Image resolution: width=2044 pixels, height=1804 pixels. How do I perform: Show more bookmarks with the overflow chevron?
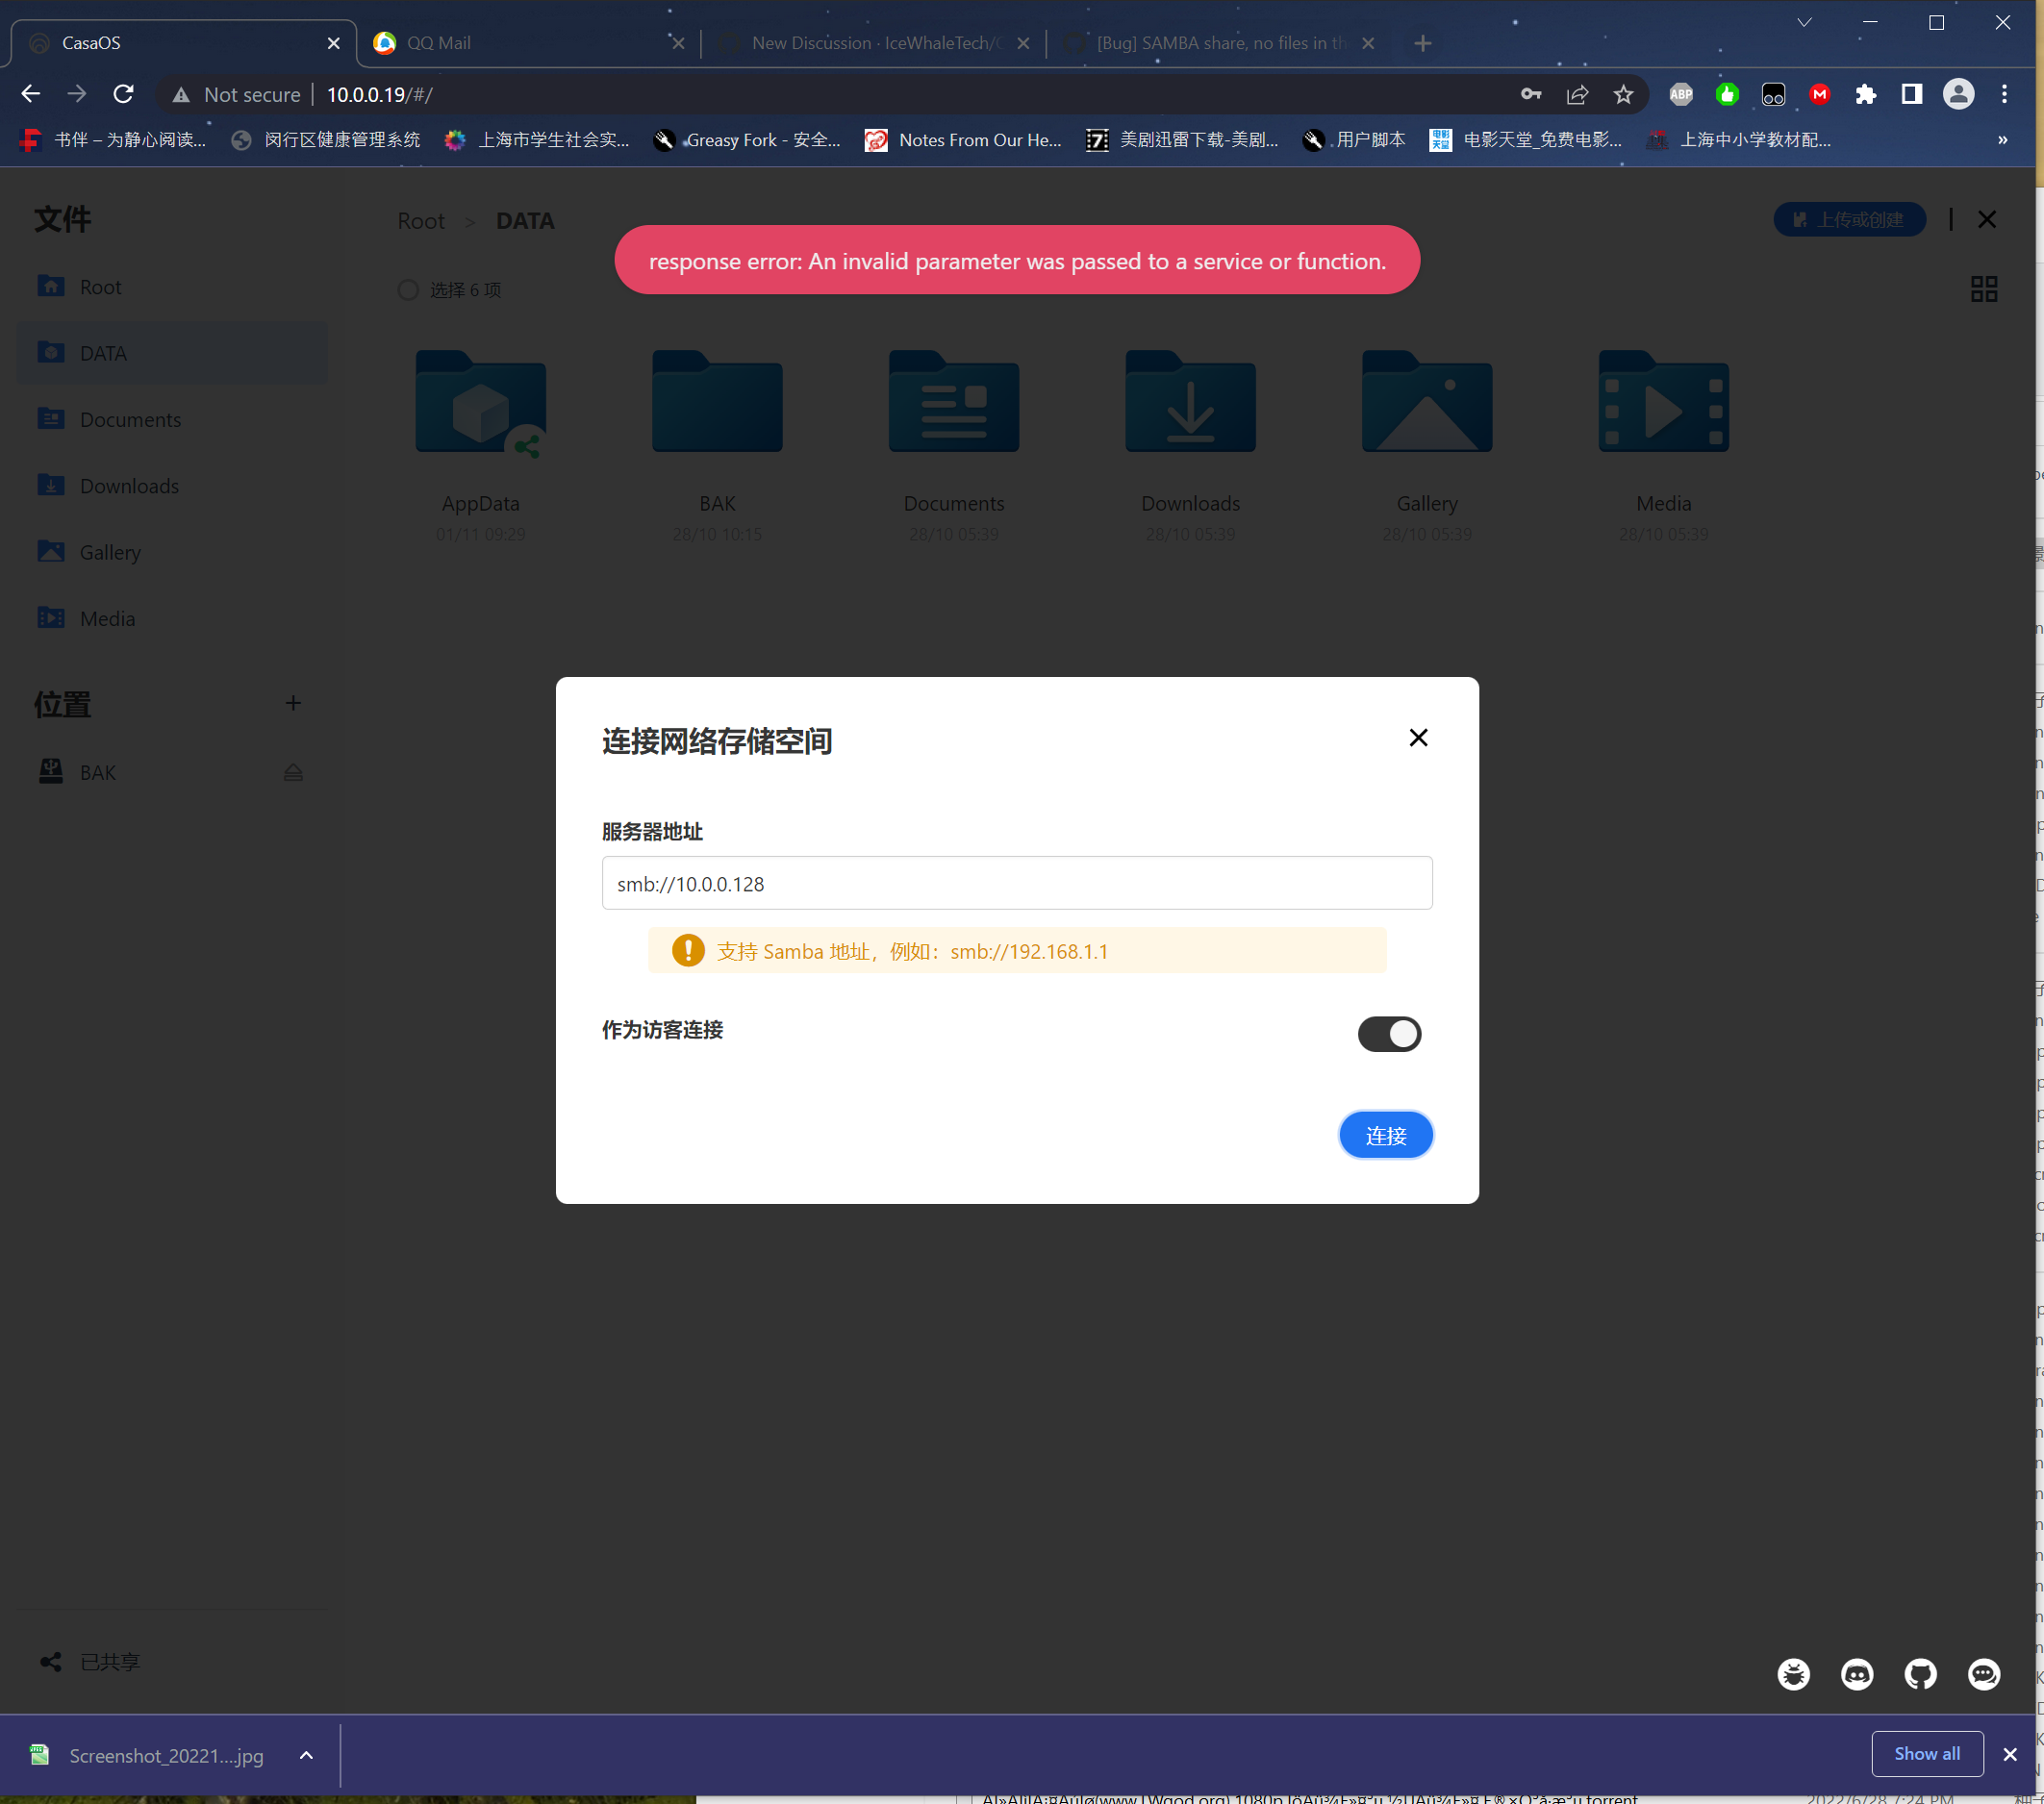(2002, 140)
